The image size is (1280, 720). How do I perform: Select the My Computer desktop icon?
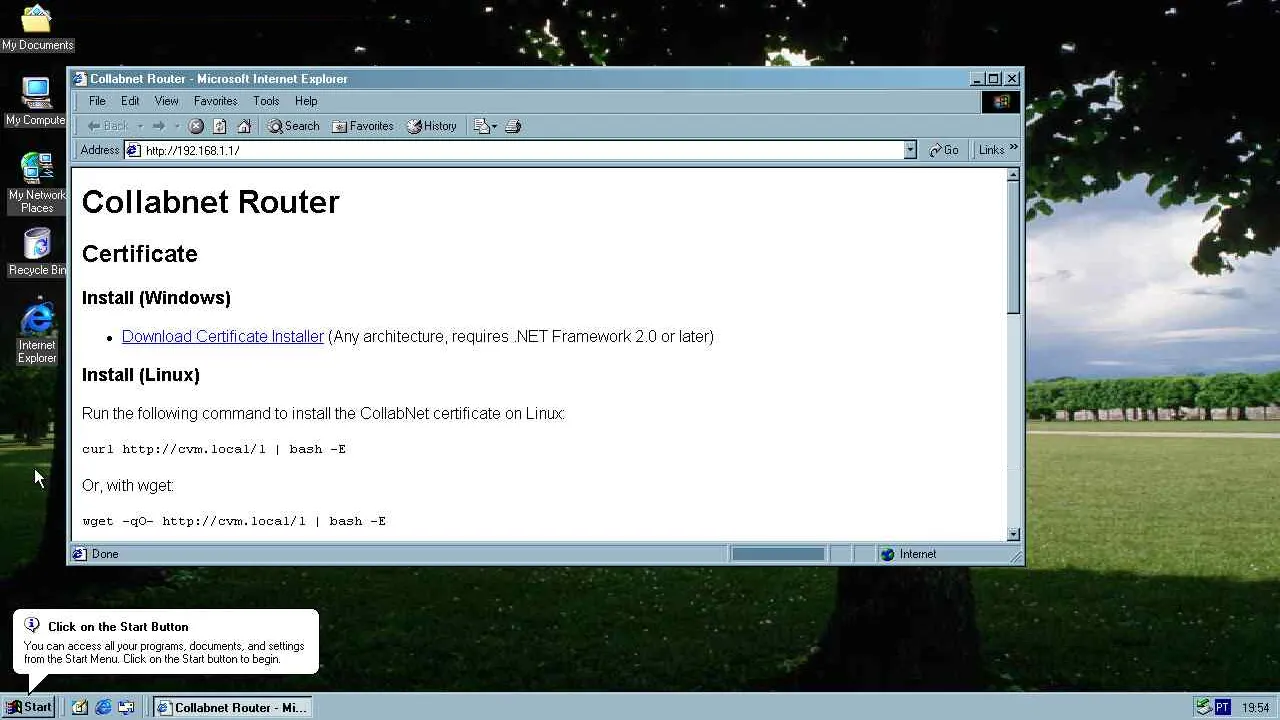point(36,102)
